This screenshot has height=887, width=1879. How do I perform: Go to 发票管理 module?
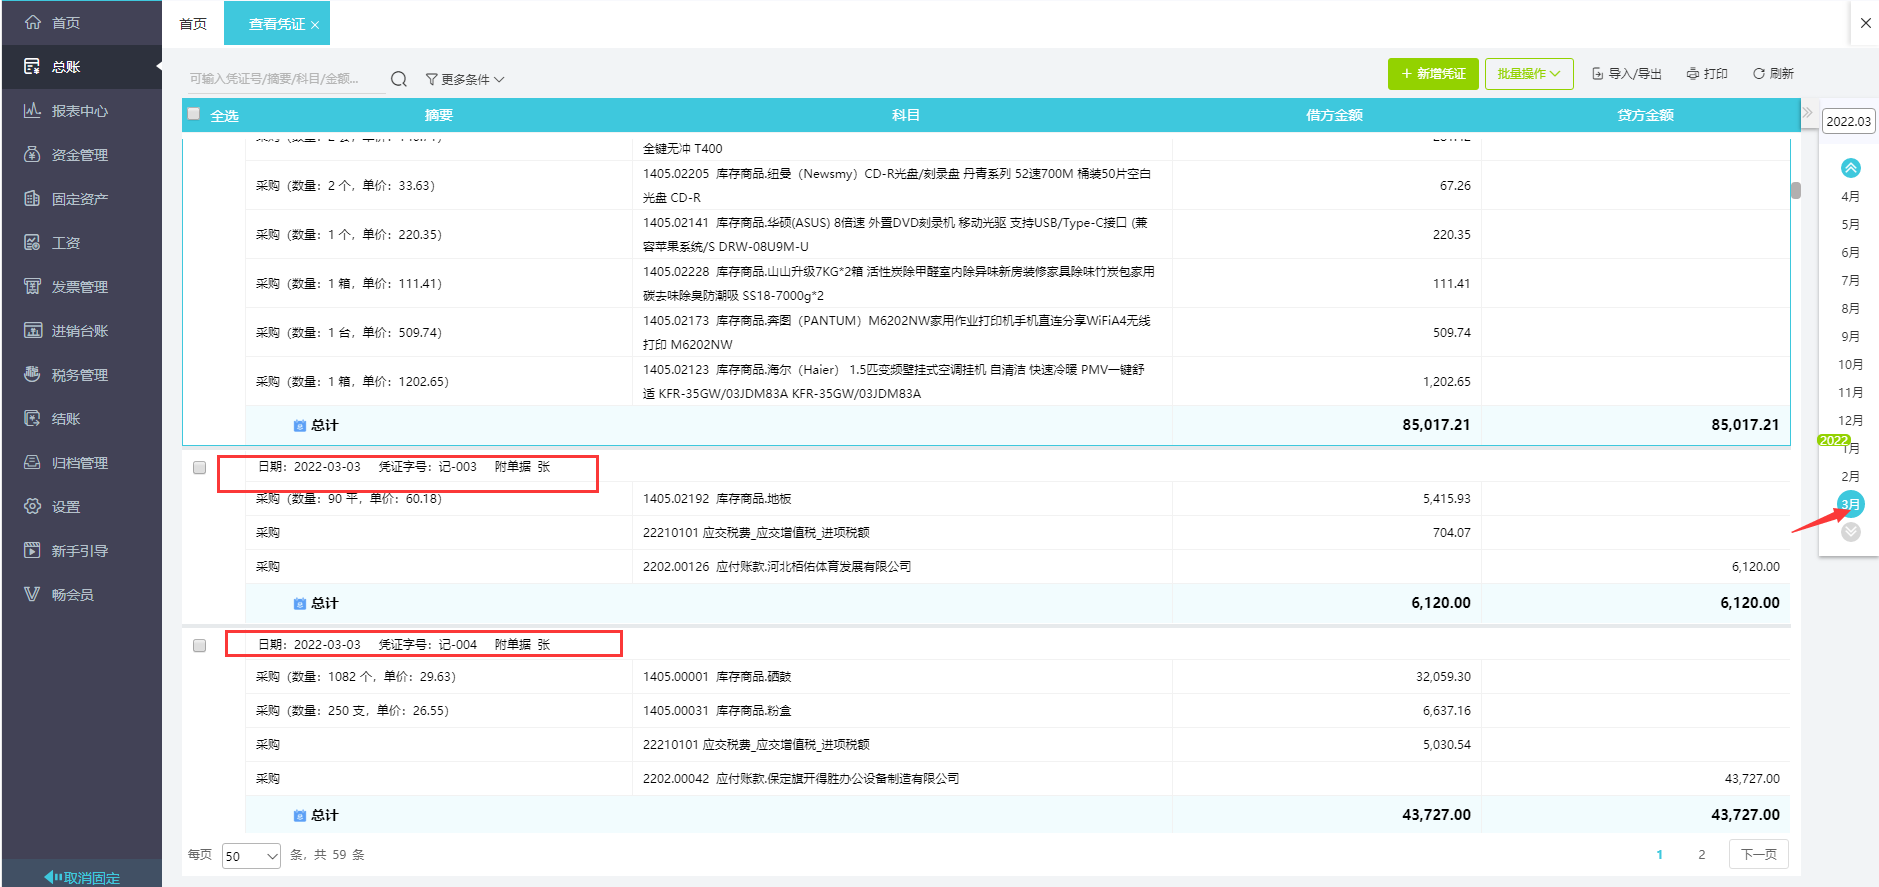(79, 287)
